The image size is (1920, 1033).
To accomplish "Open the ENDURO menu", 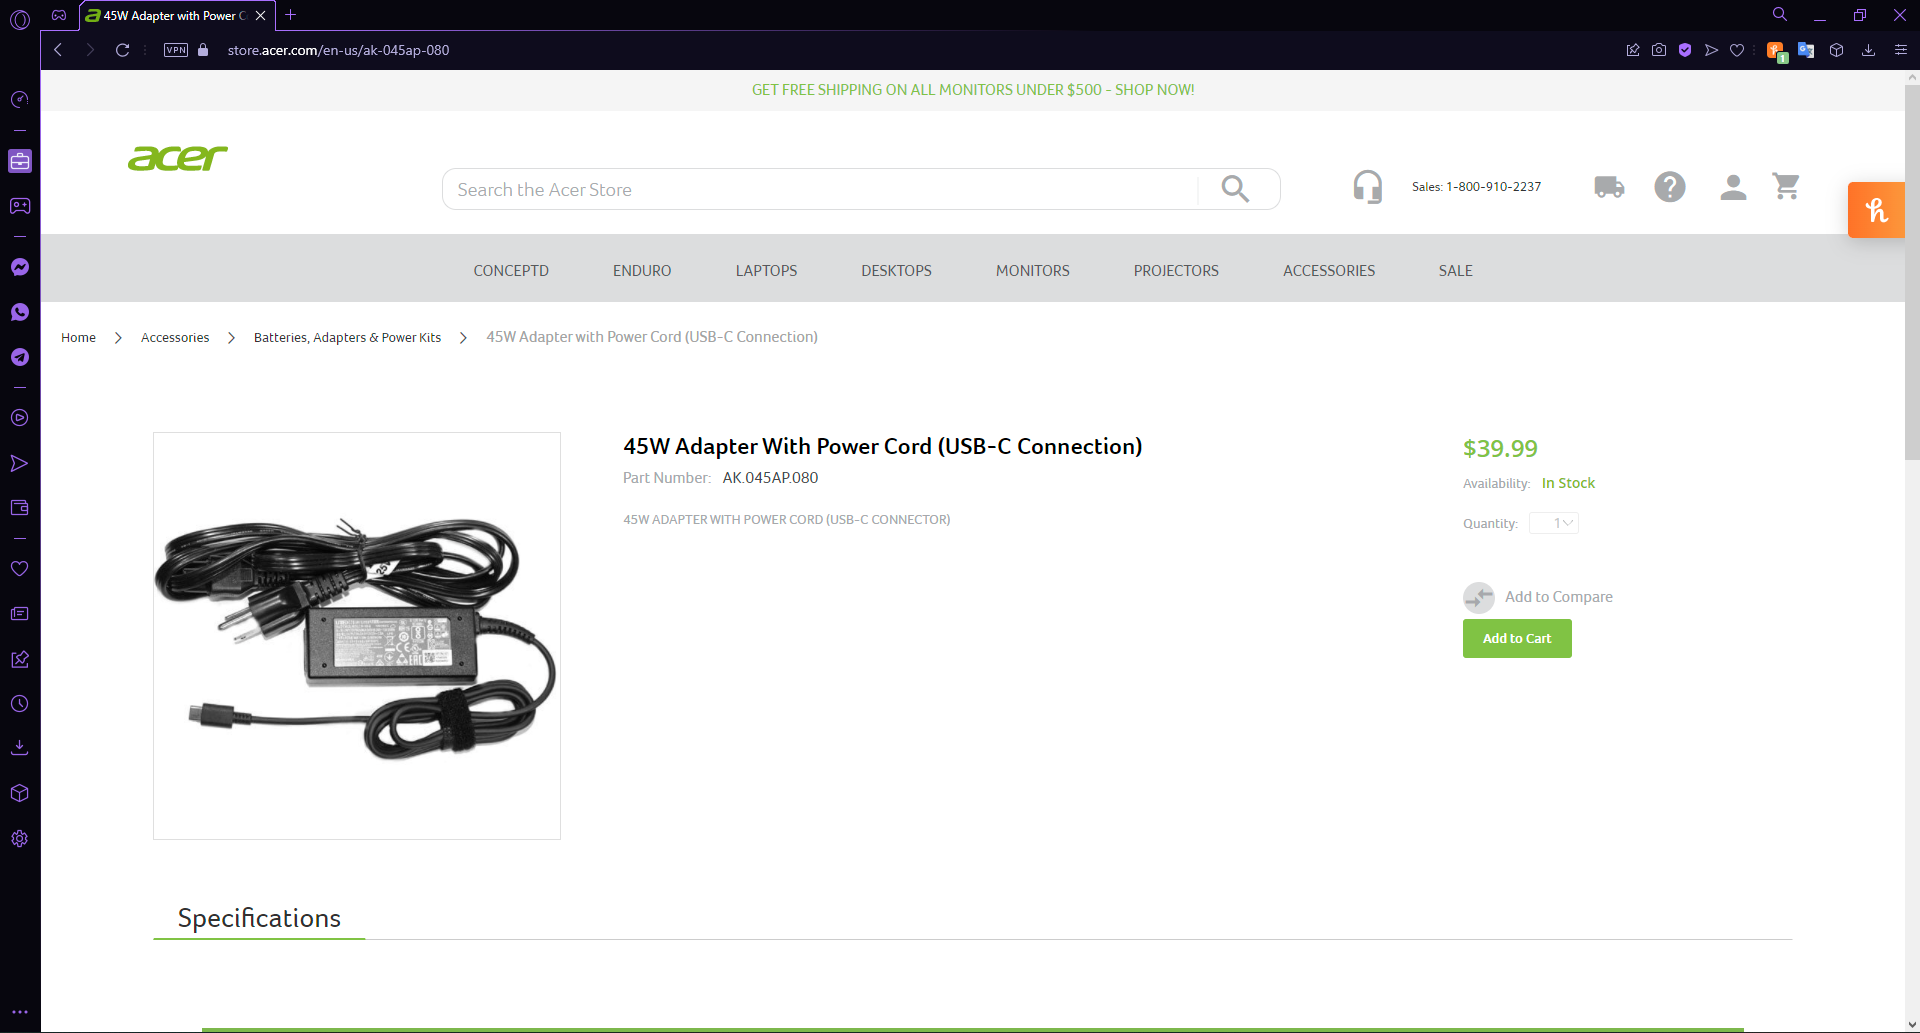I will pyautogui.click(x=642, y=271).
